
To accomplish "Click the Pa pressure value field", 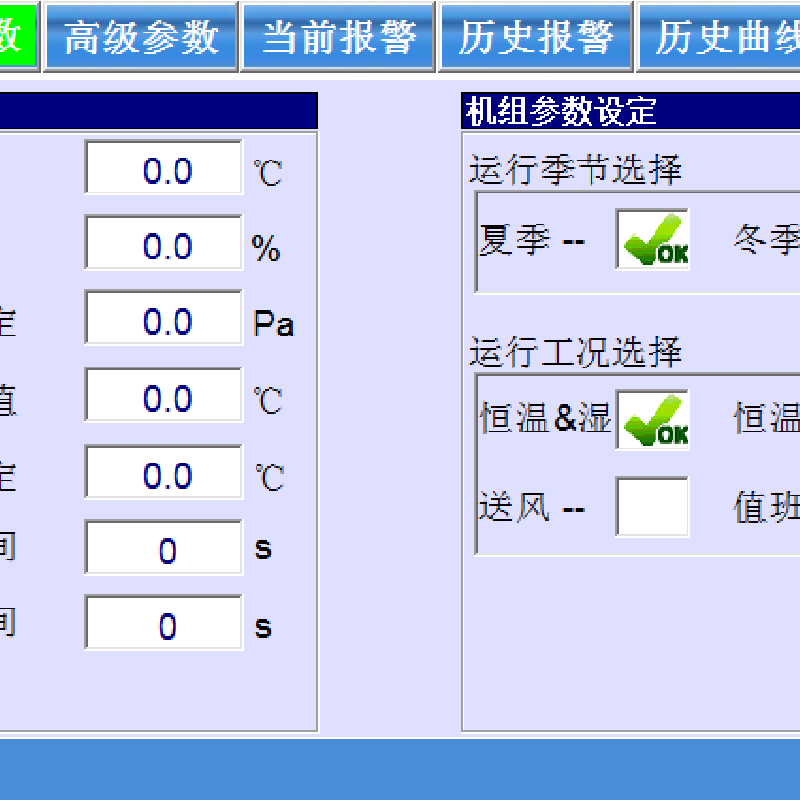I will click(164, 320).
